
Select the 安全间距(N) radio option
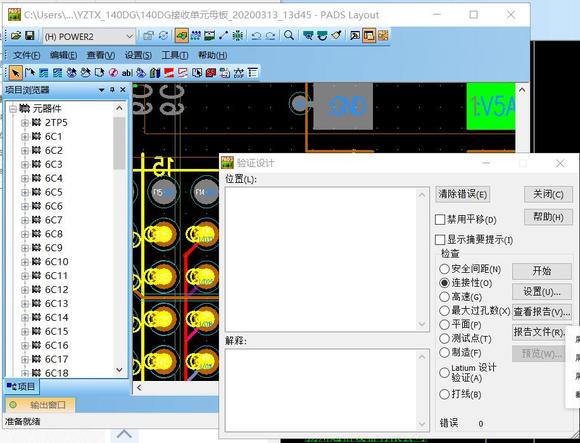444,269
